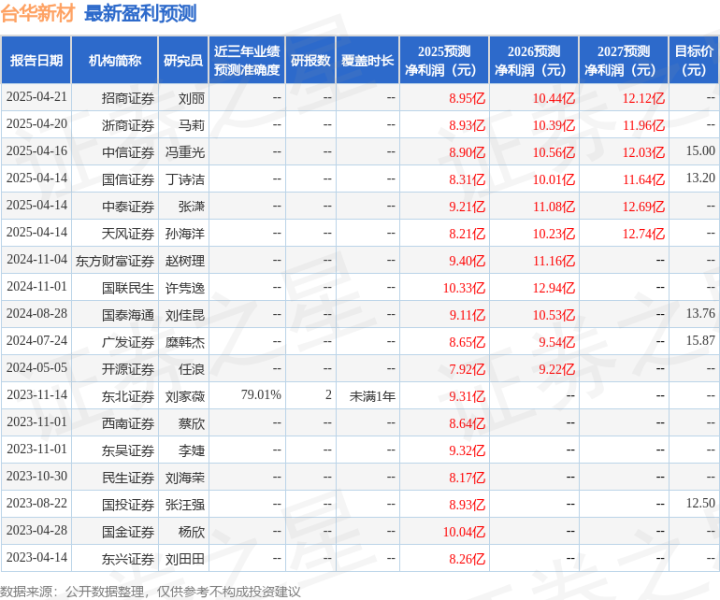Click the 12.12亿 2027 forecast
720x600 pixels.
643,98
